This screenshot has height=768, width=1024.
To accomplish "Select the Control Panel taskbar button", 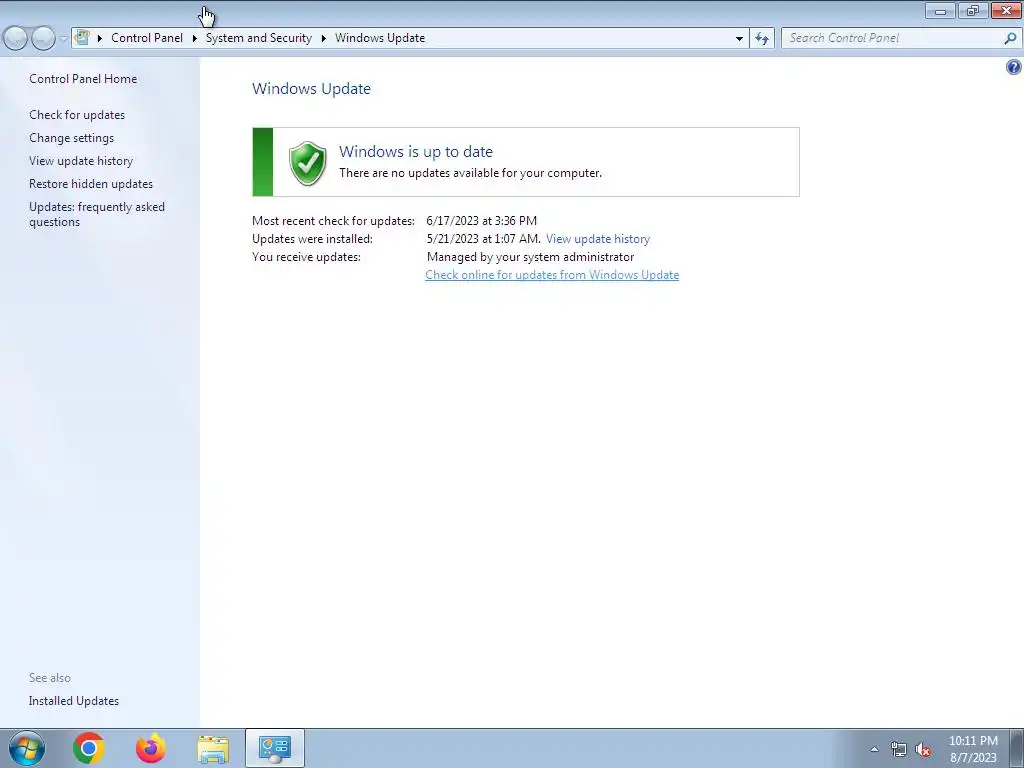I will click(275, 748).
